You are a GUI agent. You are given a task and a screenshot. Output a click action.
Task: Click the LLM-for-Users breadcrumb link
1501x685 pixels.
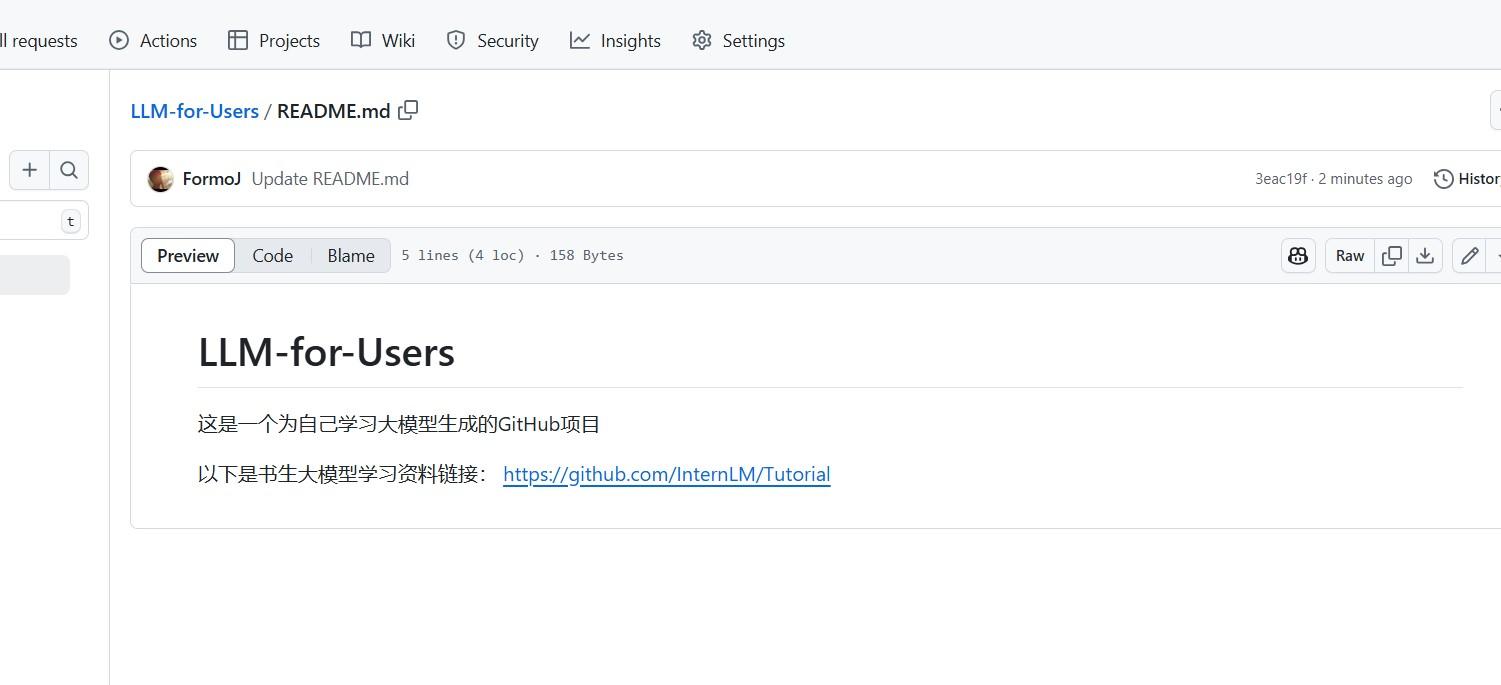[x=195, y=111]
